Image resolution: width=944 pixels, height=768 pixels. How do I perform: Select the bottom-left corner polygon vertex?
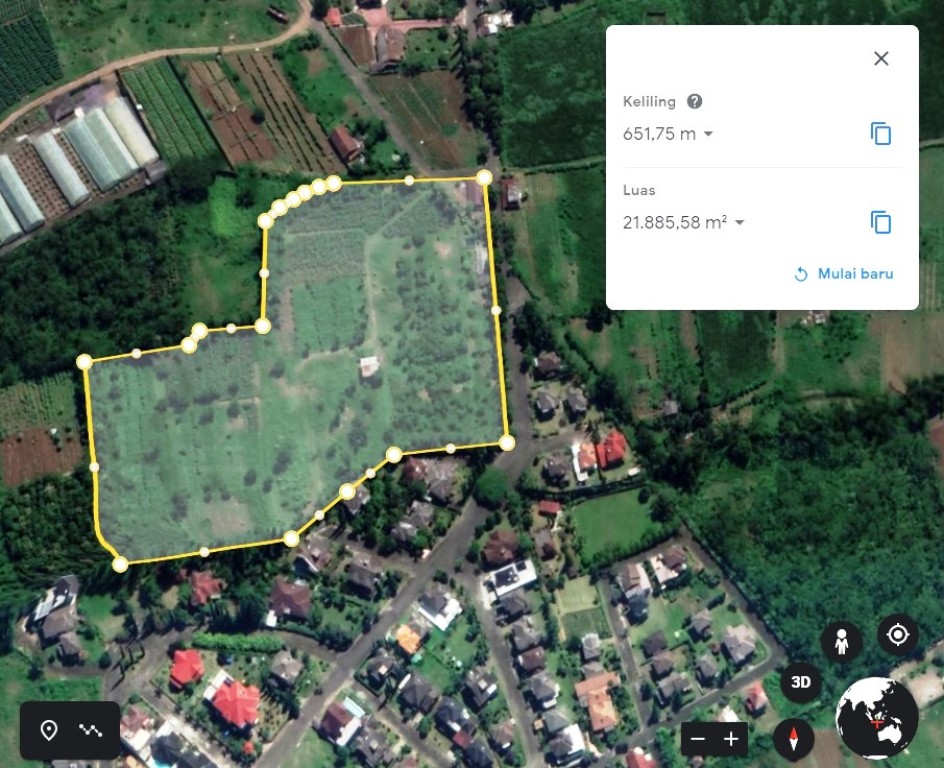[x=120, y=565]
